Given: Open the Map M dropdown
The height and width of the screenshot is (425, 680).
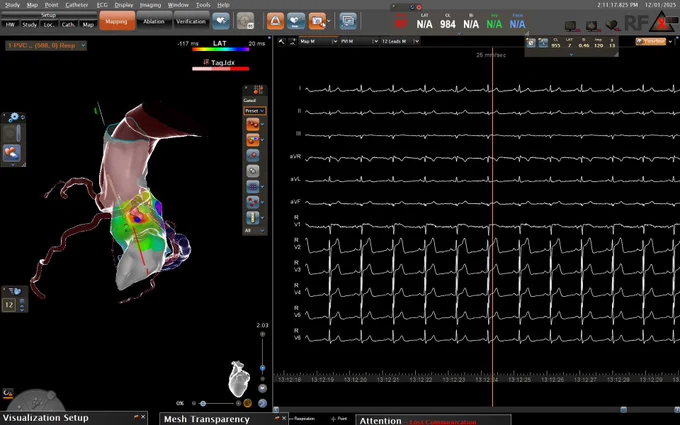Looking at the screenshot, I should click(319, 41).
